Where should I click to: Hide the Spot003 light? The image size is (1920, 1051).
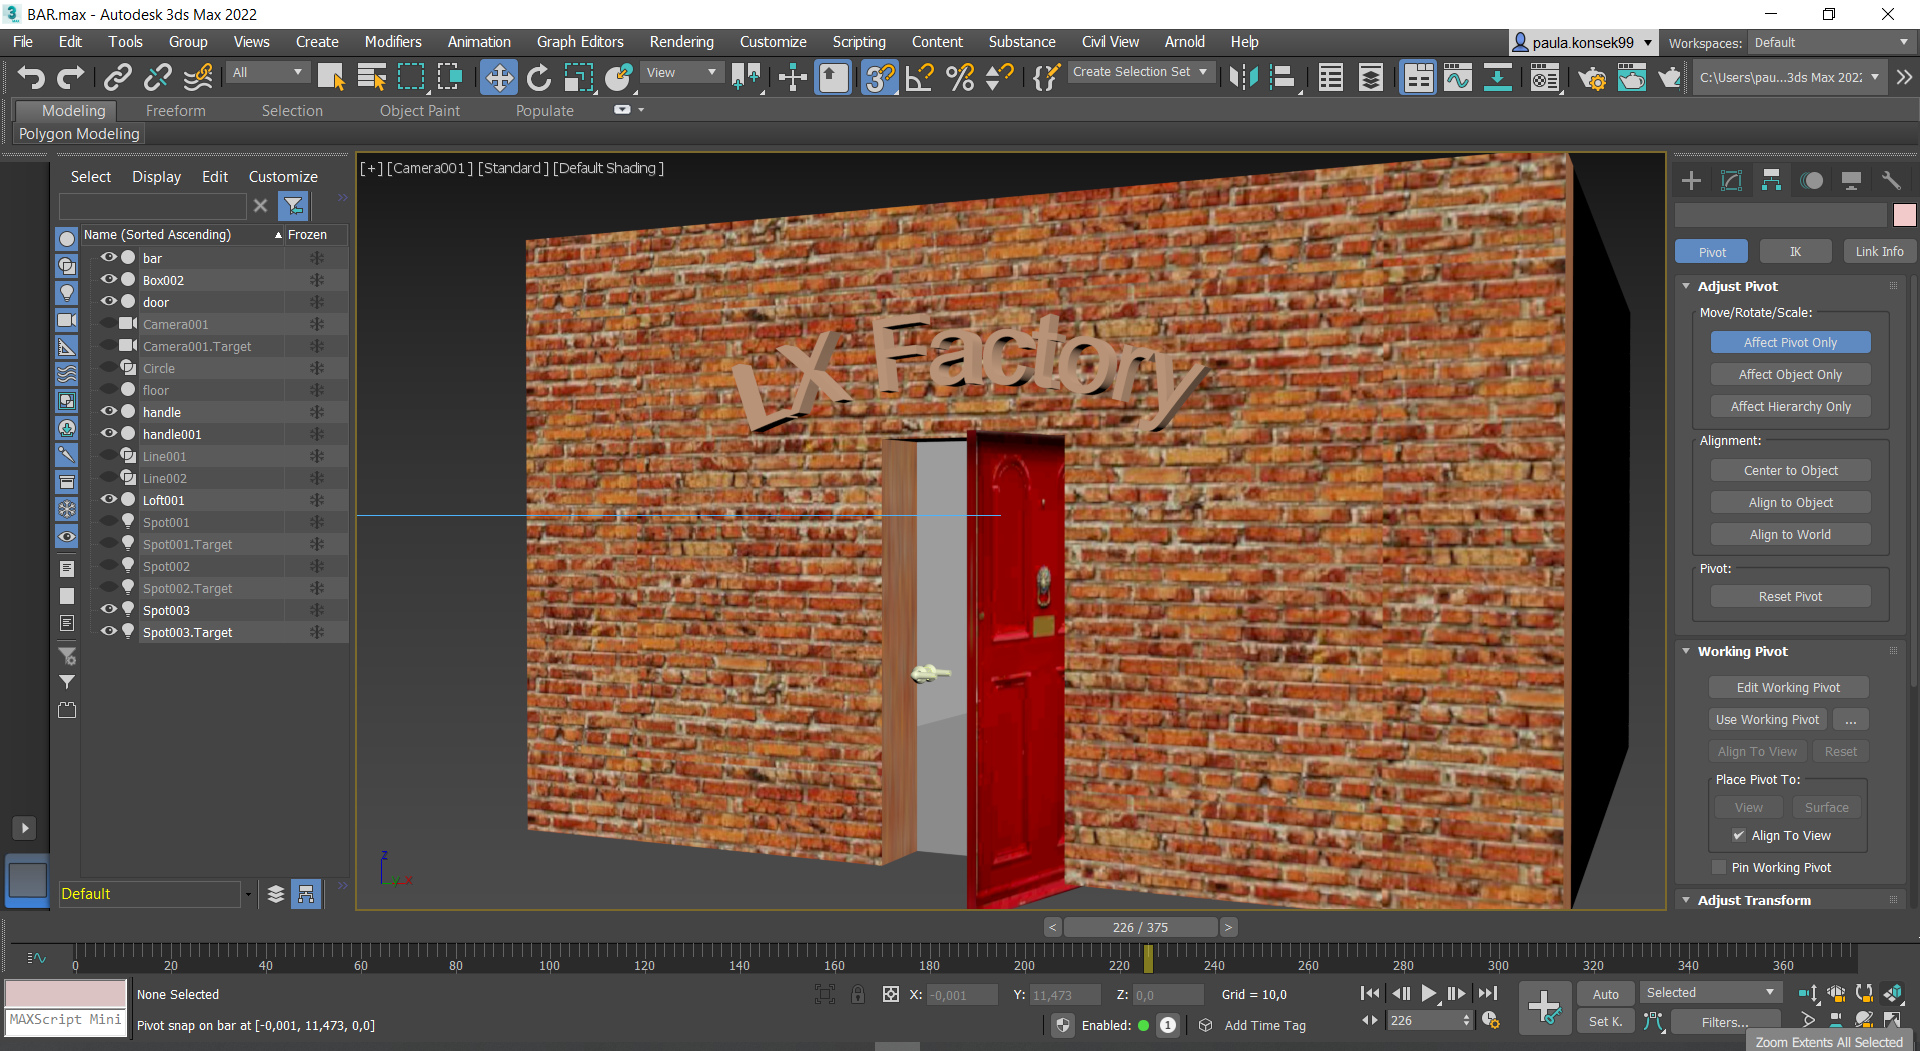109,609
